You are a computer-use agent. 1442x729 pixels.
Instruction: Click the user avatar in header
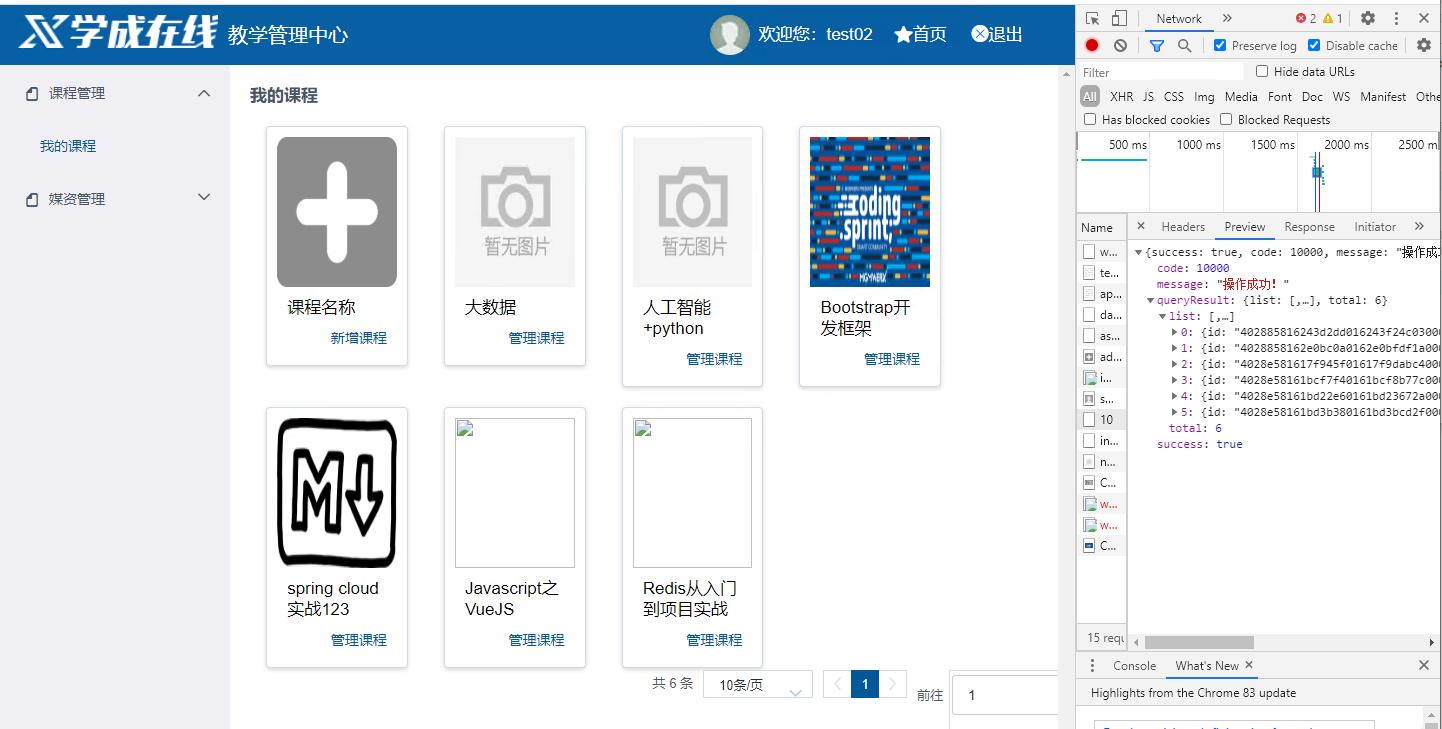pos(730,35)
